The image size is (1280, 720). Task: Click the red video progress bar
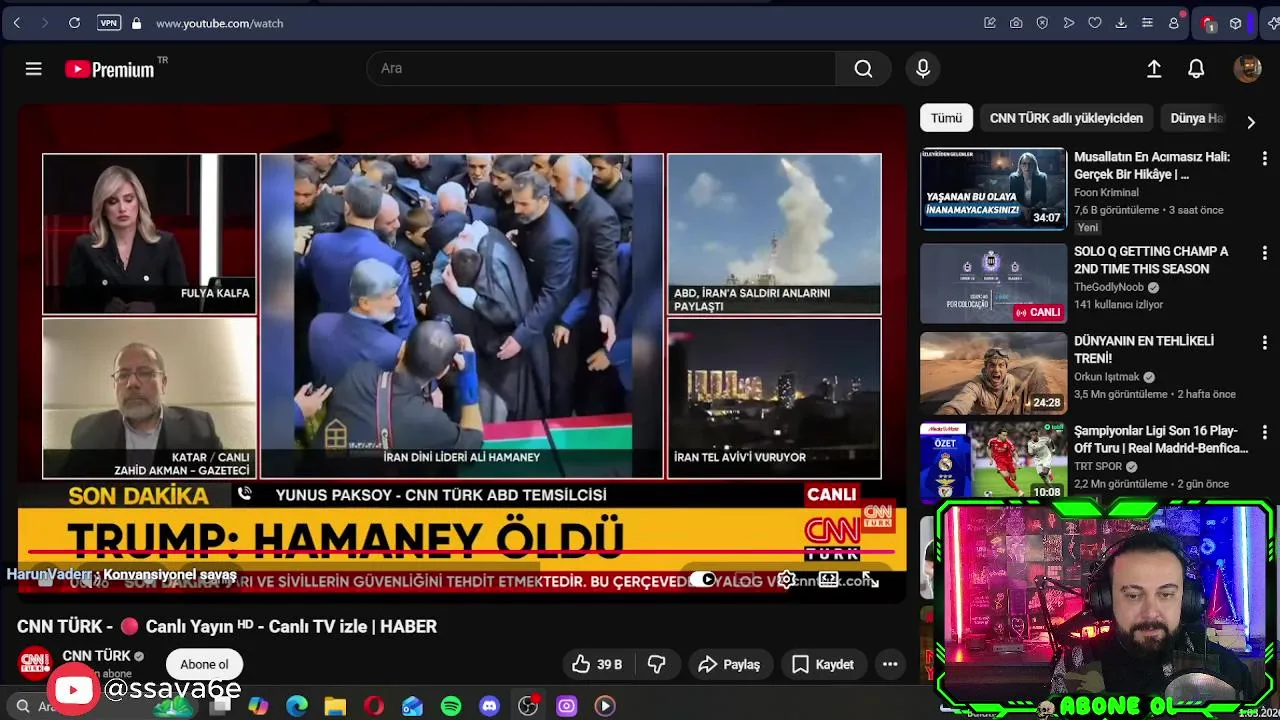[461, 551]
